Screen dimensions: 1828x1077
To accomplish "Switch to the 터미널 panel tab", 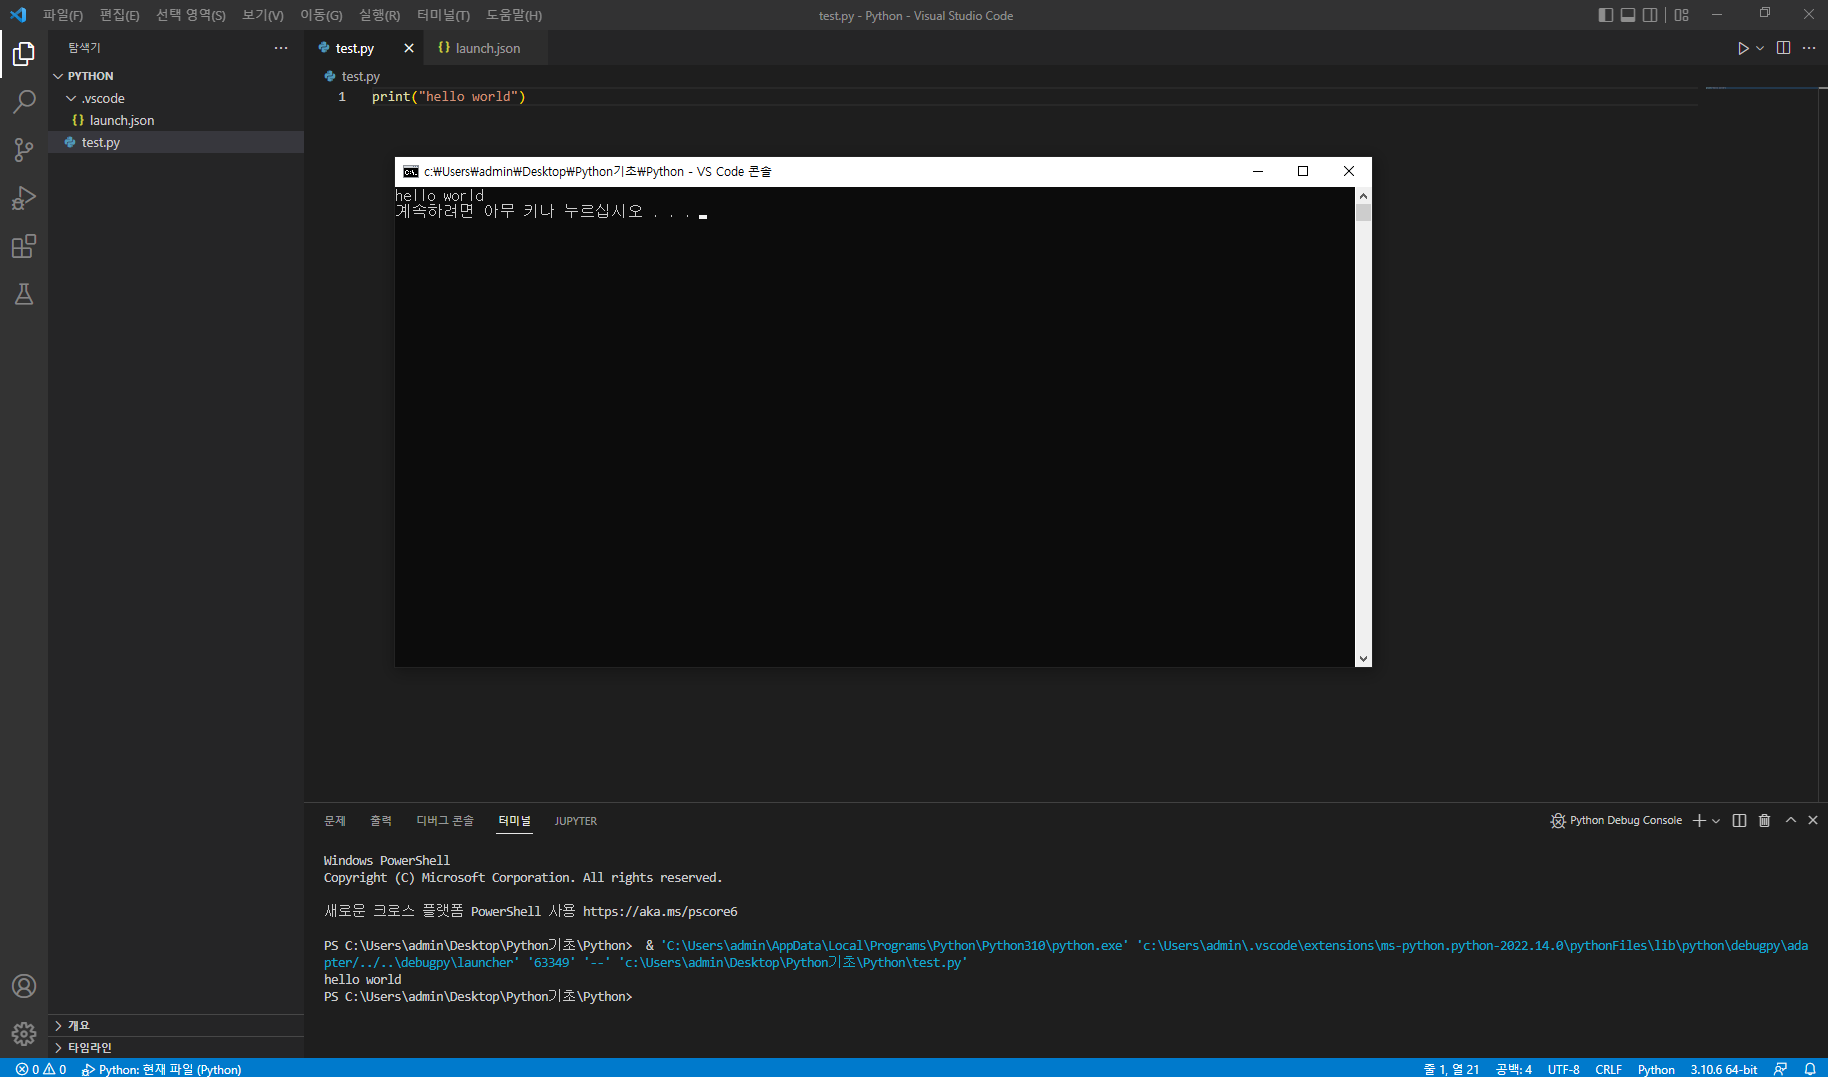I will [515, 821].
